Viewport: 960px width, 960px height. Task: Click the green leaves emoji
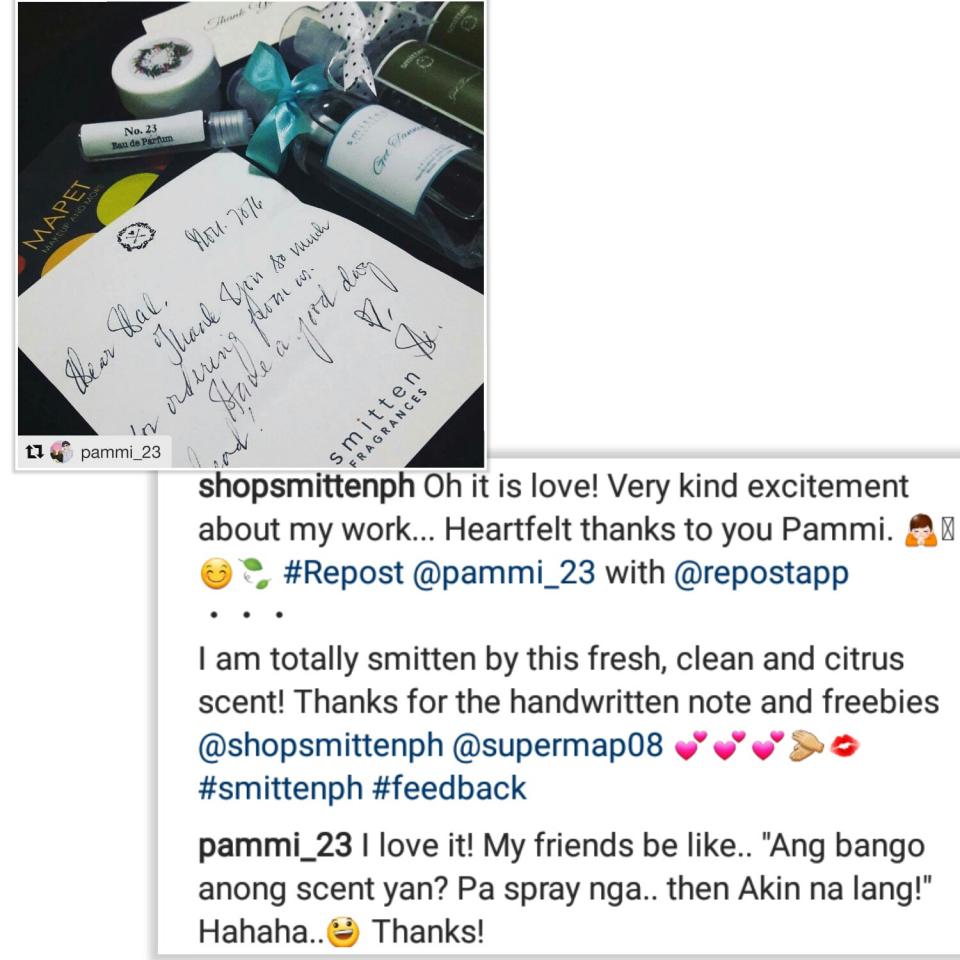(254, 574)
